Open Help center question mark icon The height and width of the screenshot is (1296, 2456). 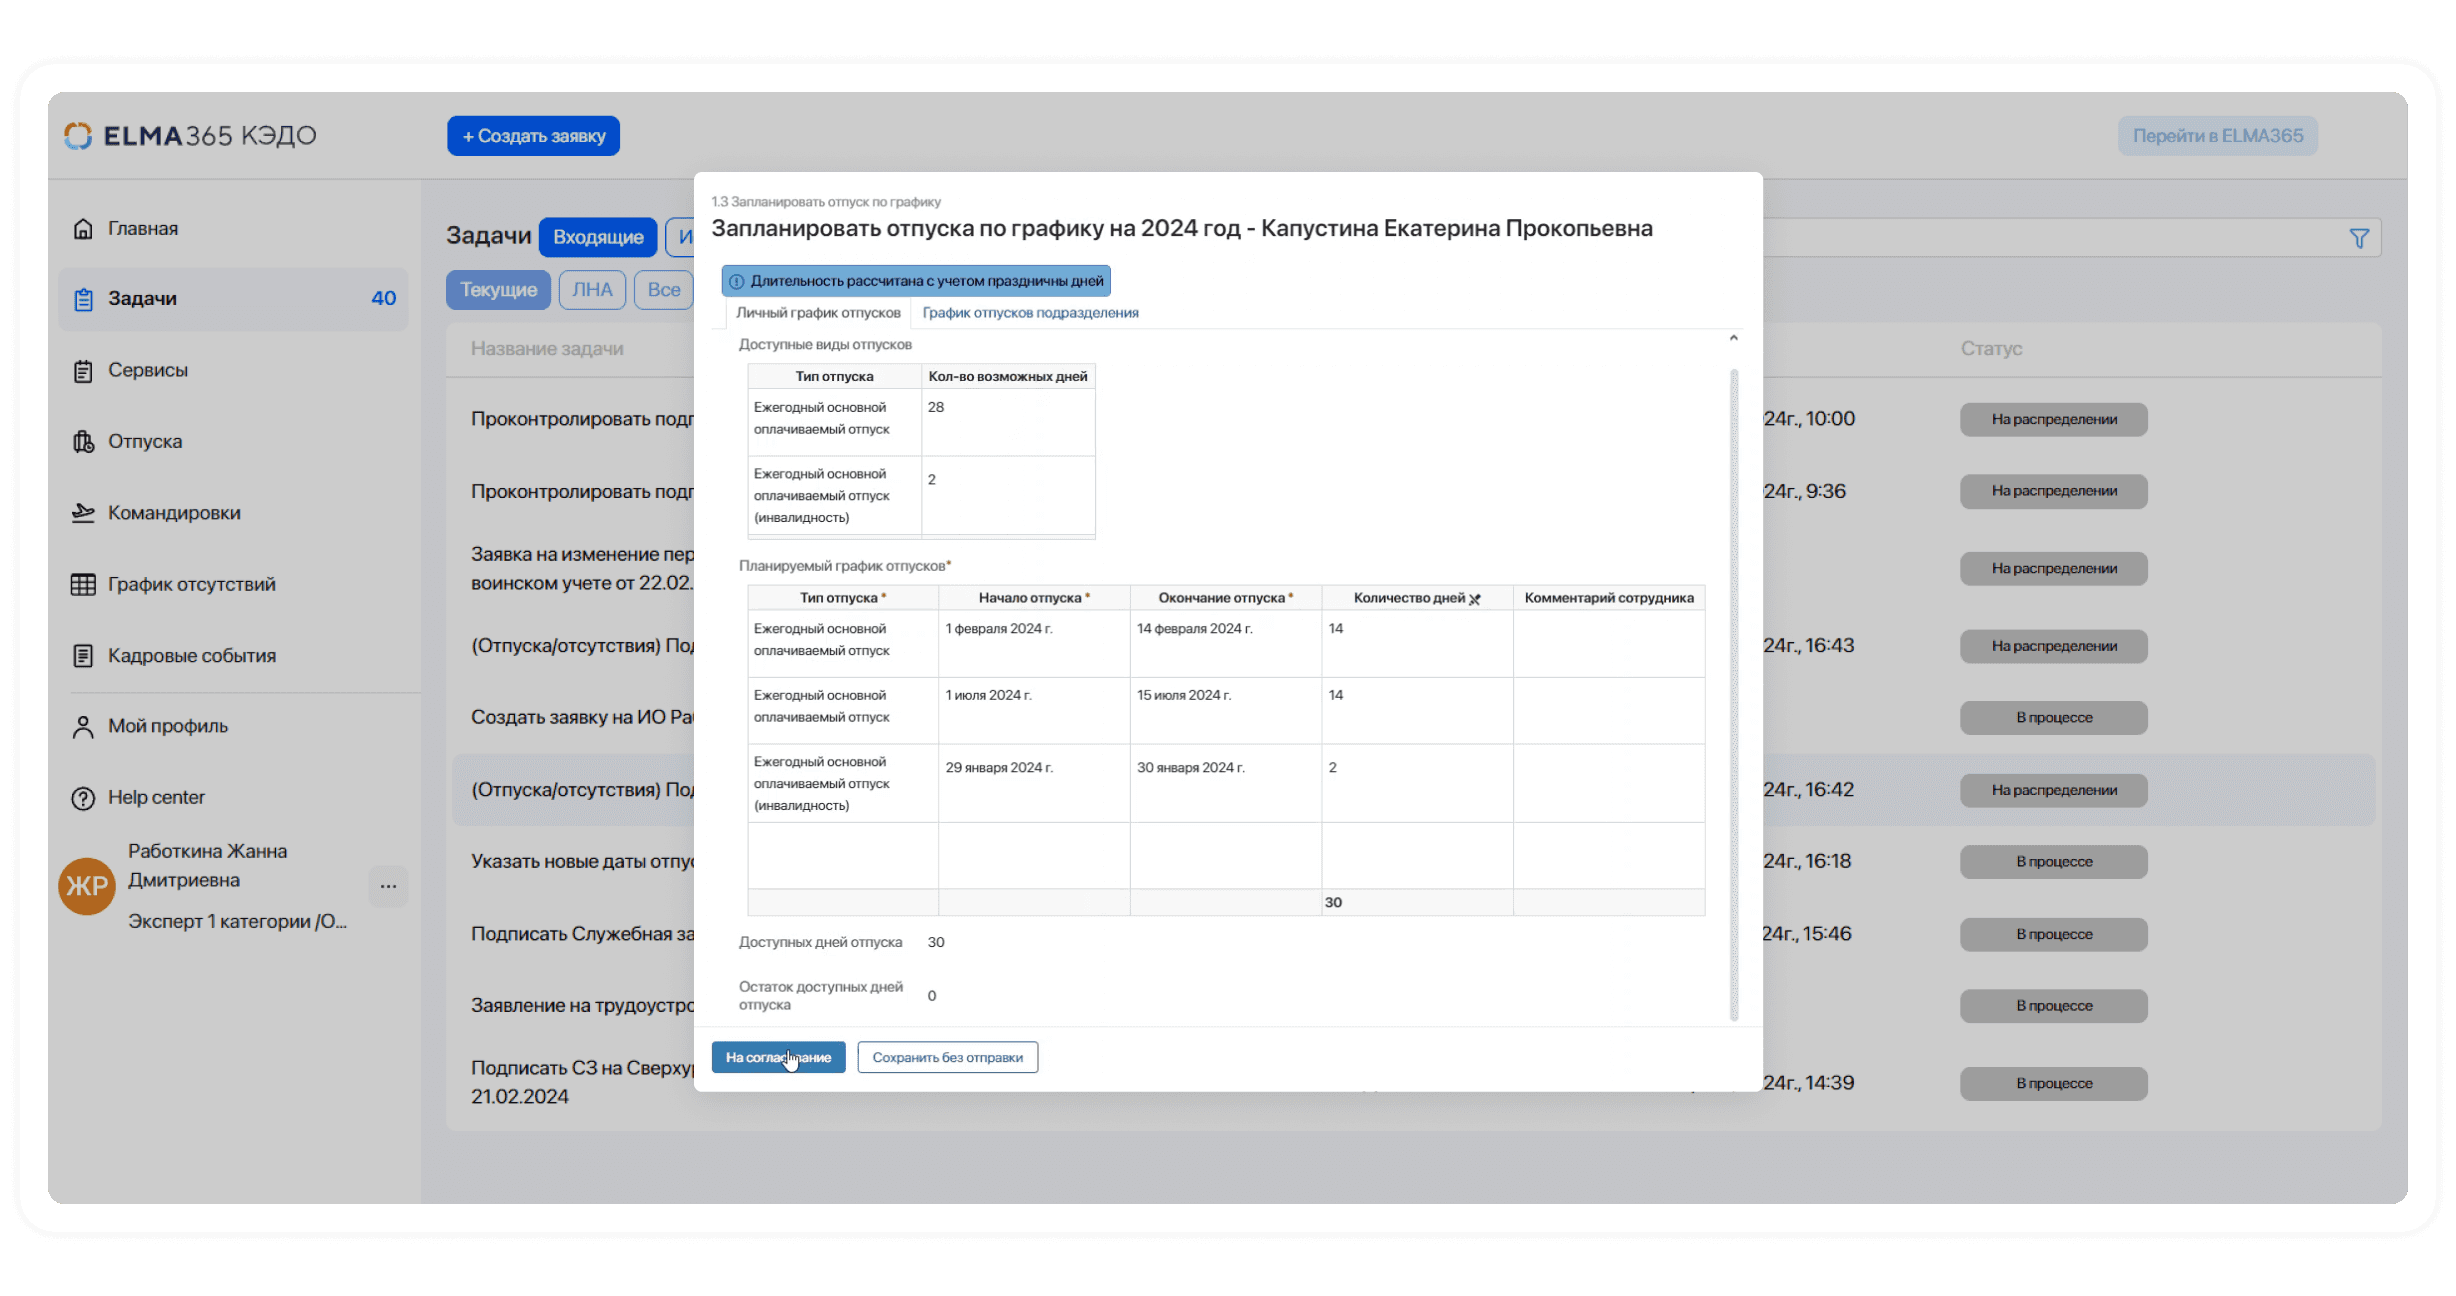pyautogui.click(x=84, y=798)
